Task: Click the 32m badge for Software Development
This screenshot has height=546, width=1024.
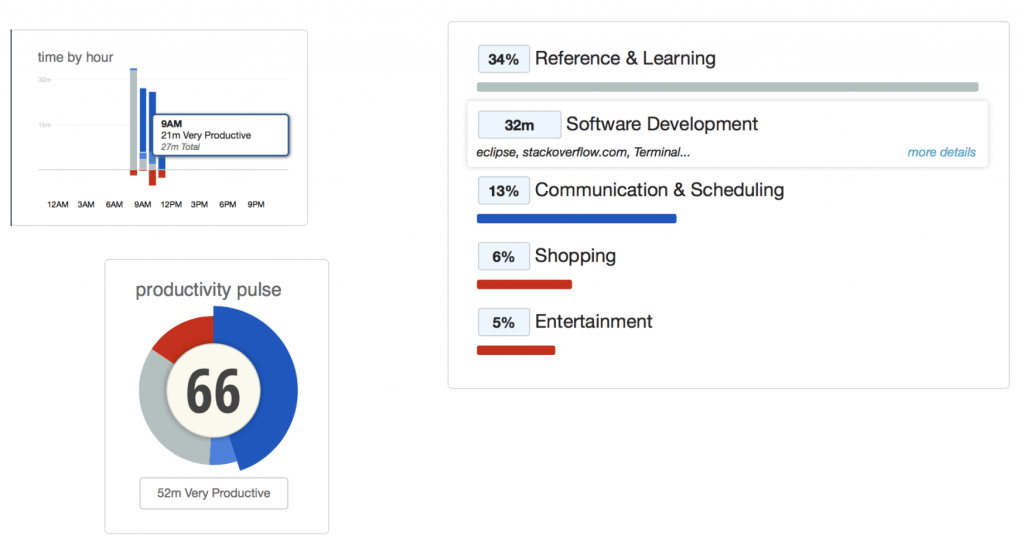Action: coord(519,125)
